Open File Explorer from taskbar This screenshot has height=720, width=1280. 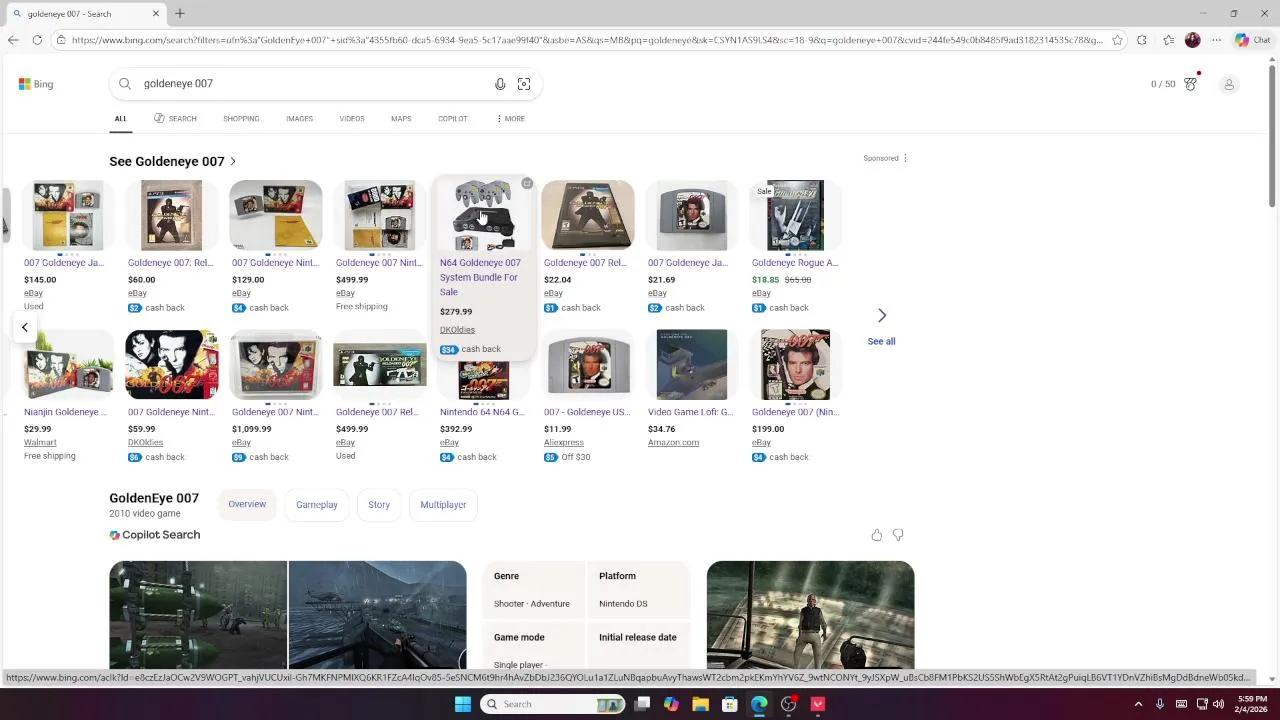[700, 704]
